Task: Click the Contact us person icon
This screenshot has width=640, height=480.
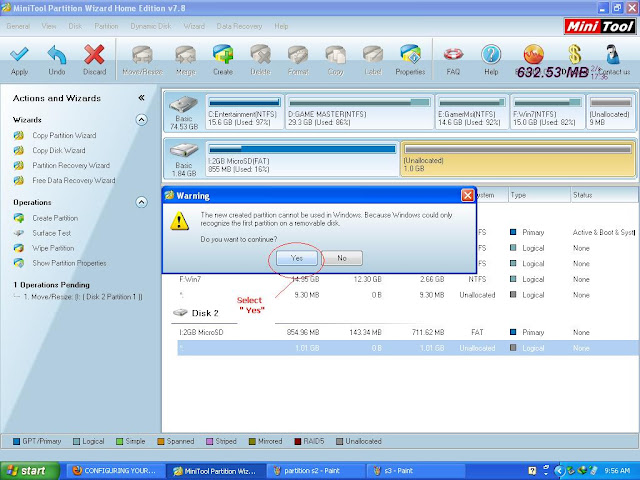Action: coord(613,54)
